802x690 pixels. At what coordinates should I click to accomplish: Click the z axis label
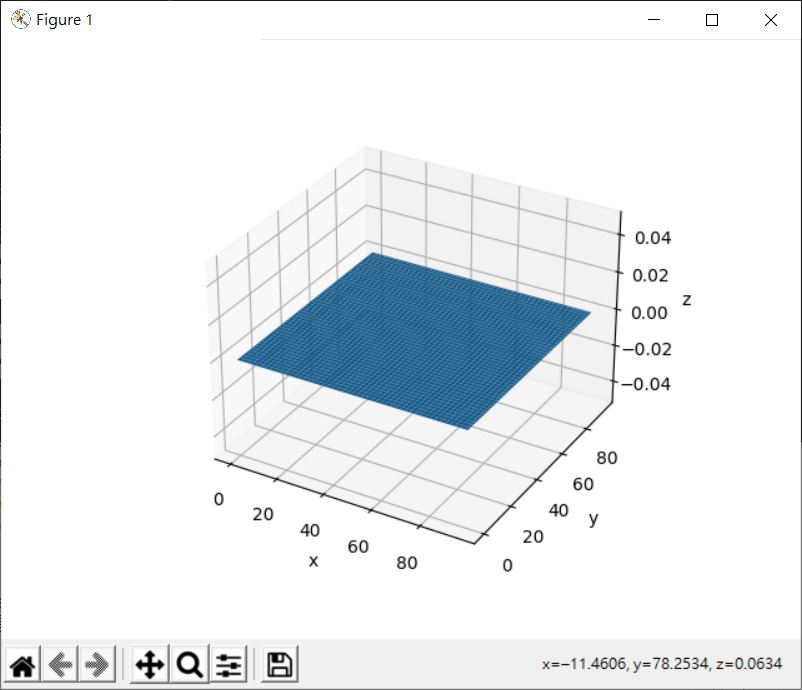(x=686, y=299)
